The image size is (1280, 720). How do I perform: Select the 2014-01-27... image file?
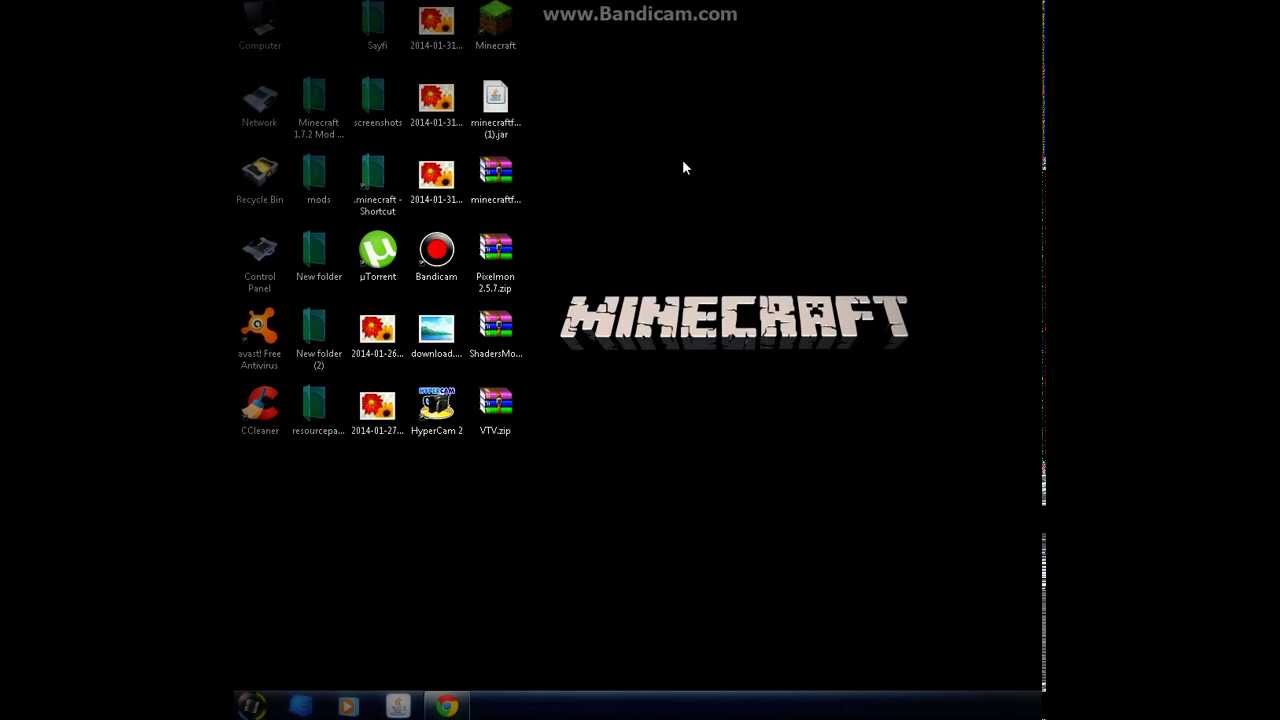coord(377,411)
